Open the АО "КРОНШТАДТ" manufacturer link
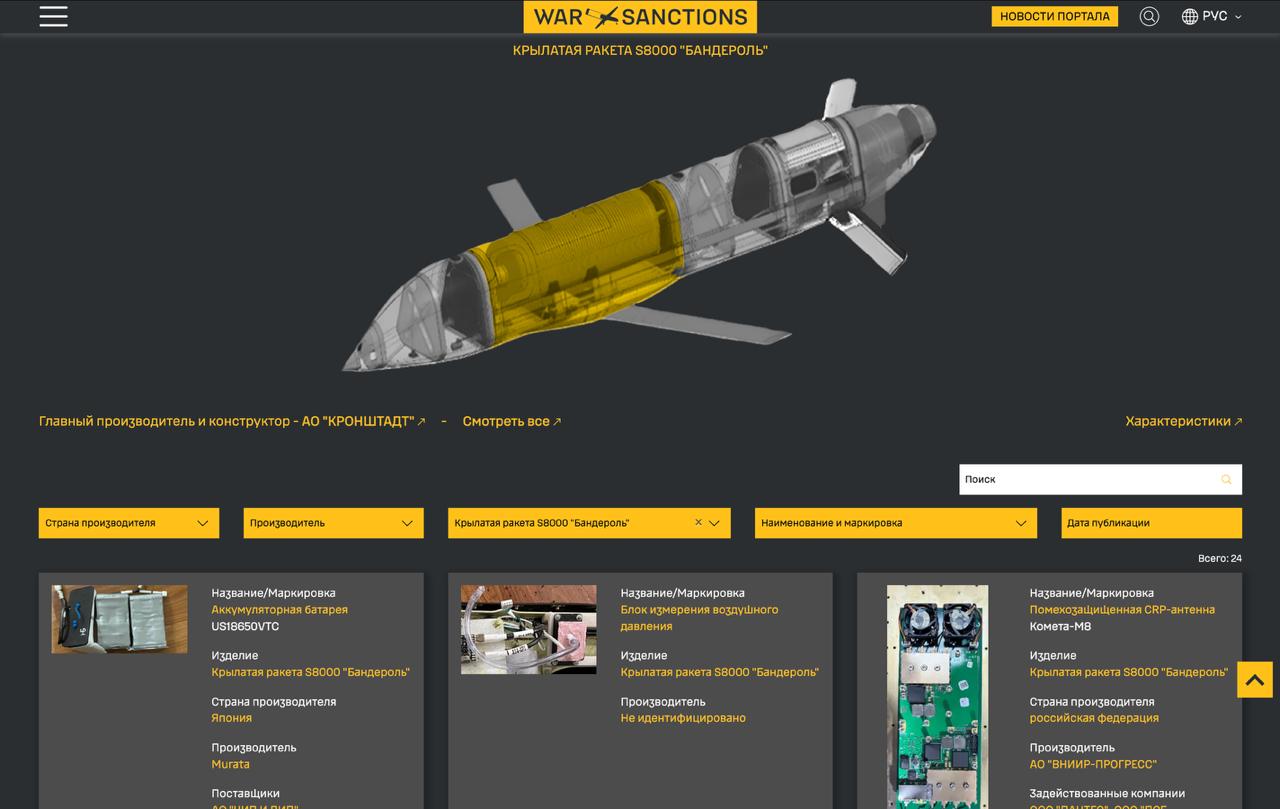This screenshot has height=809, width=1280. point(232,421)
